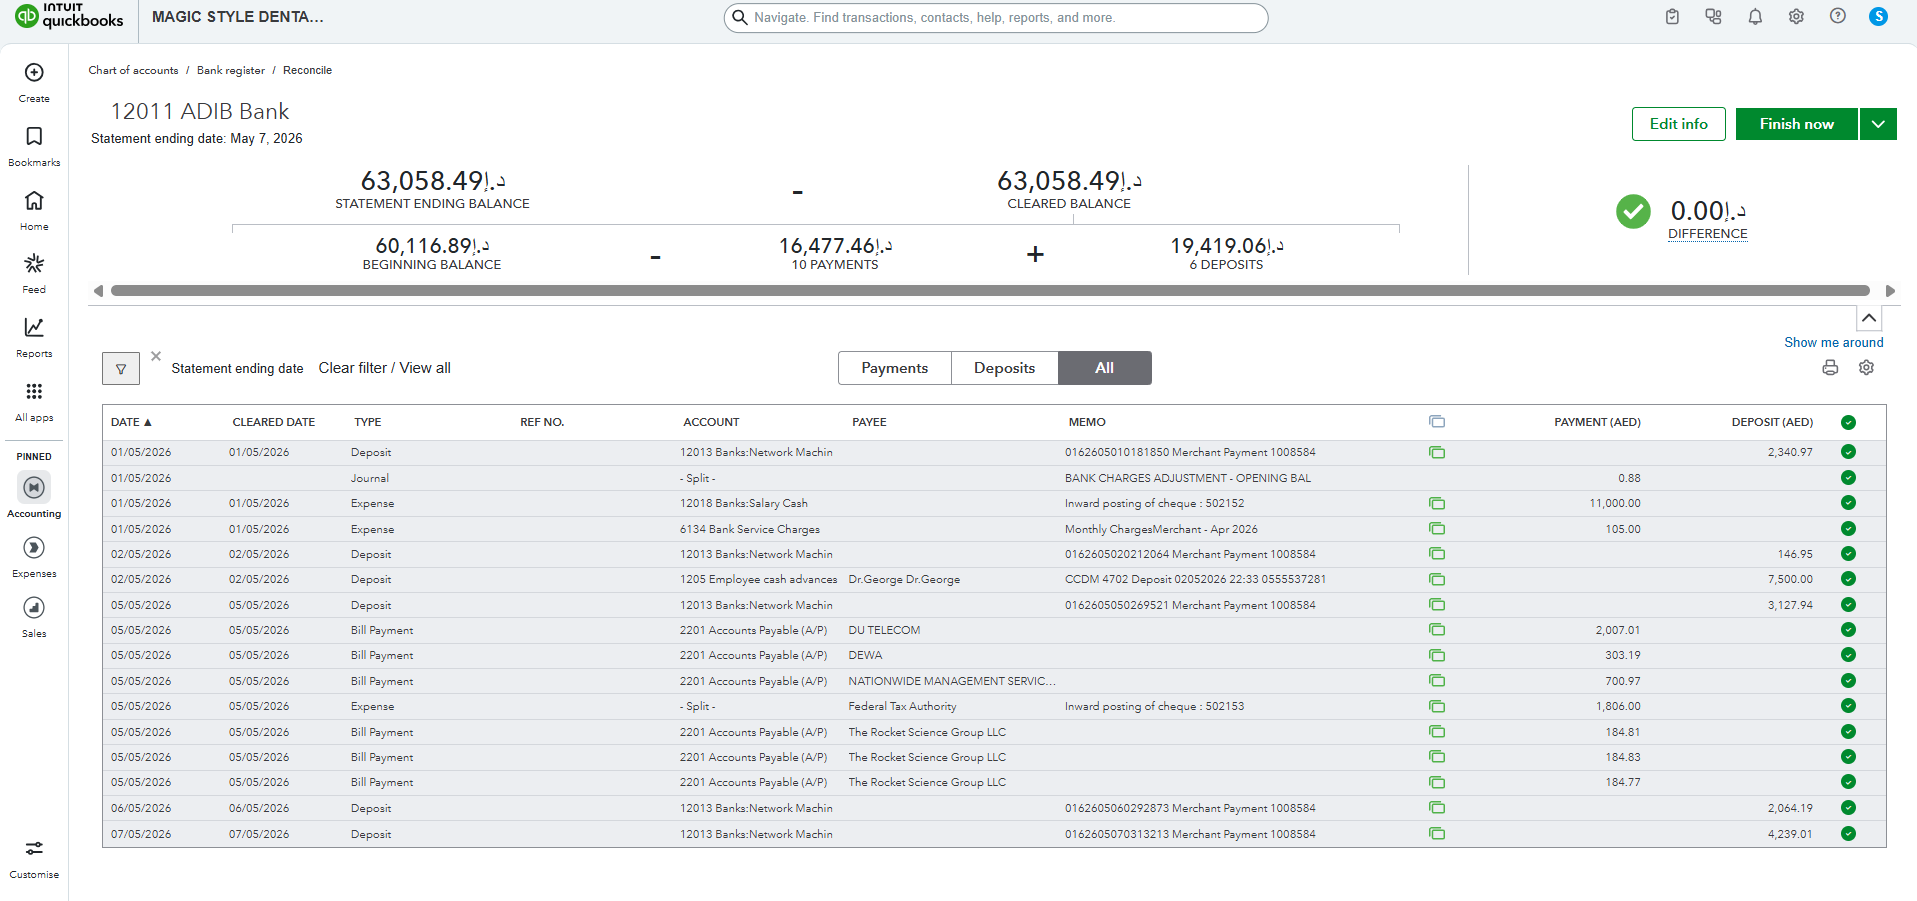Open All apps grid
Viewport: 1917px width, 901px height.
point(34,401)
